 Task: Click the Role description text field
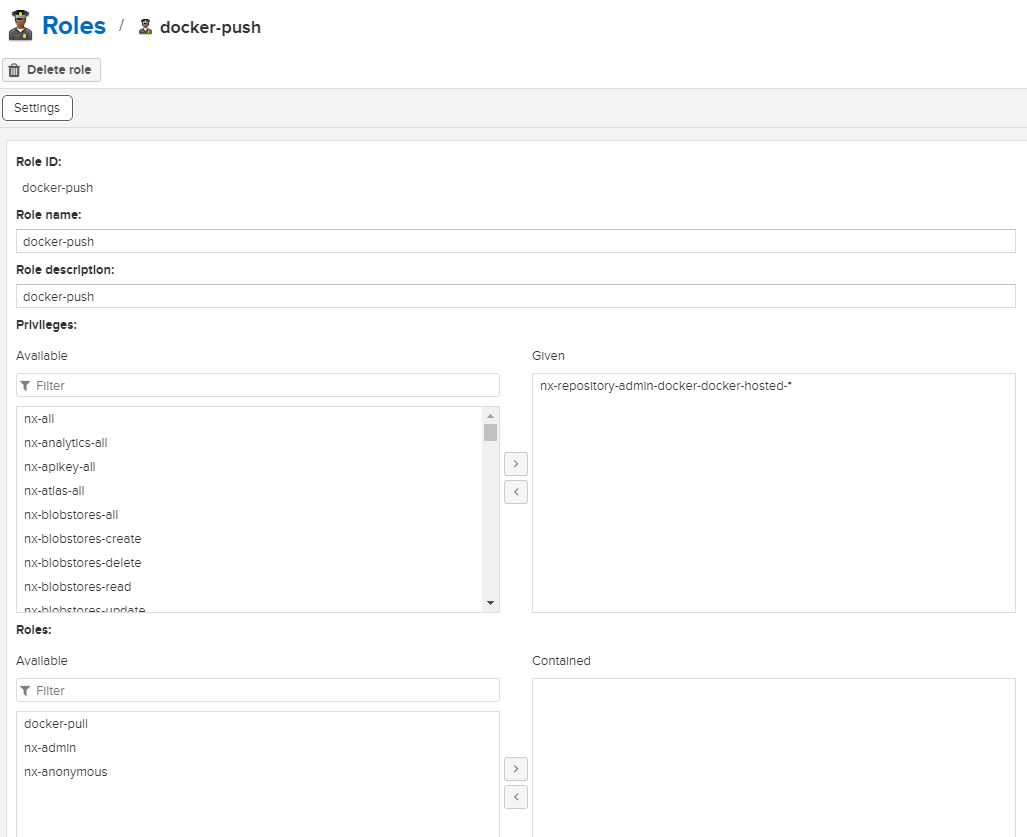pos(515,296)
